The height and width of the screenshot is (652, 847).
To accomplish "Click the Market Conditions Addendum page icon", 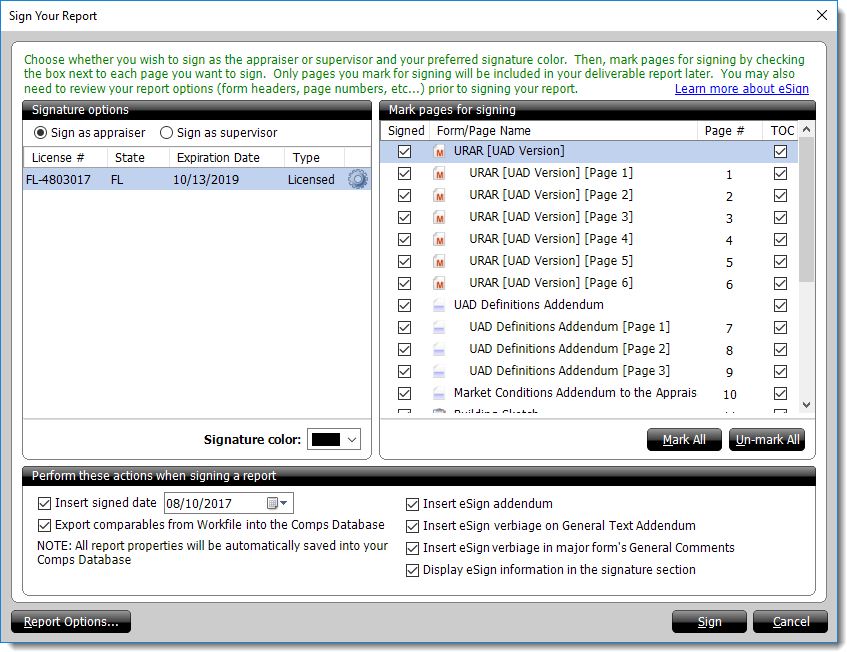I will (439, 394).
